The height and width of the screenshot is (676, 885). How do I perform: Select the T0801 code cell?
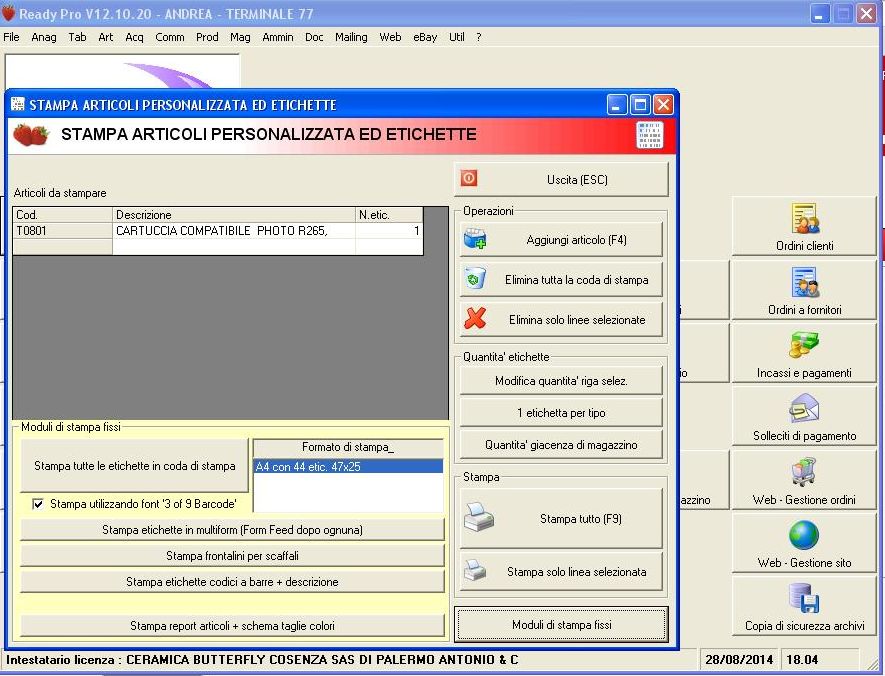[x=63, y=231]
